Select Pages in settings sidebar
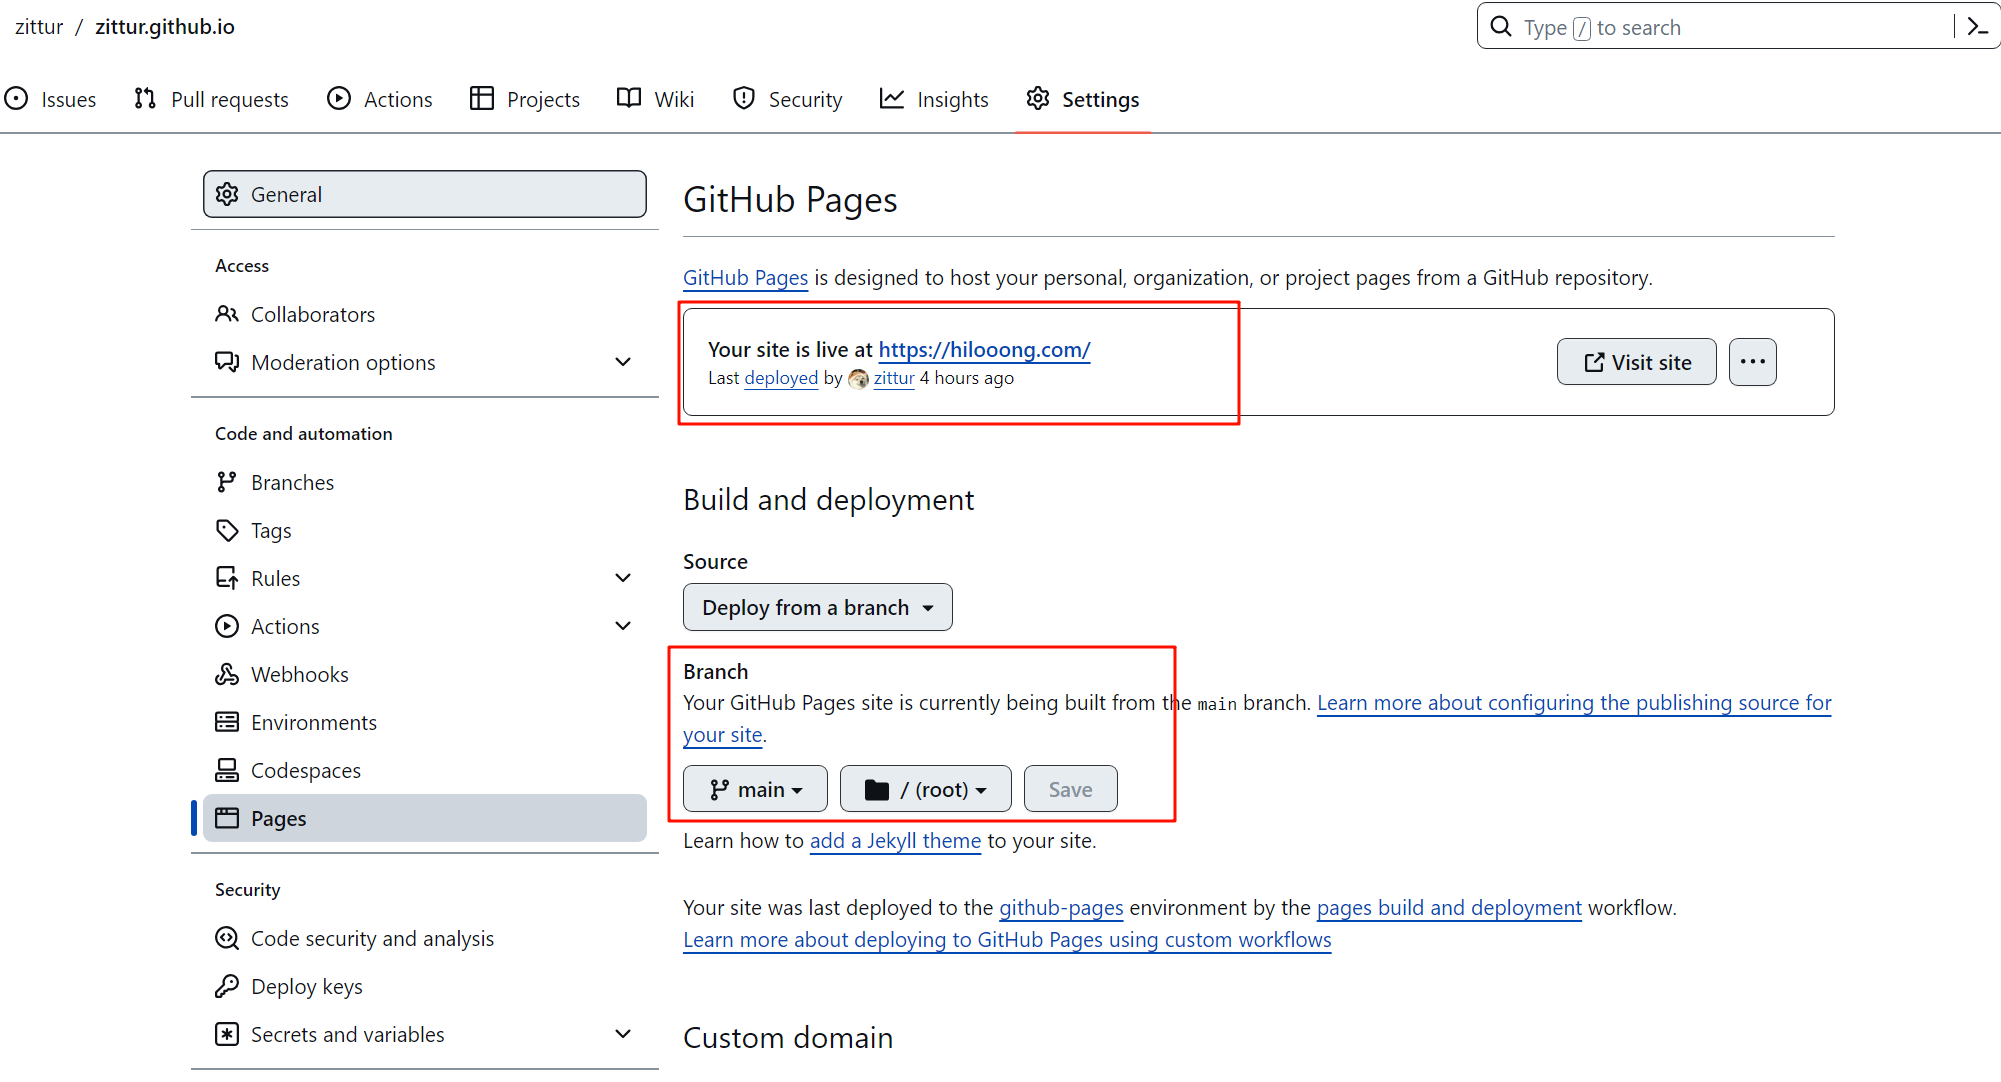Screen dimensions: 2001x1082 click(425, 818)
